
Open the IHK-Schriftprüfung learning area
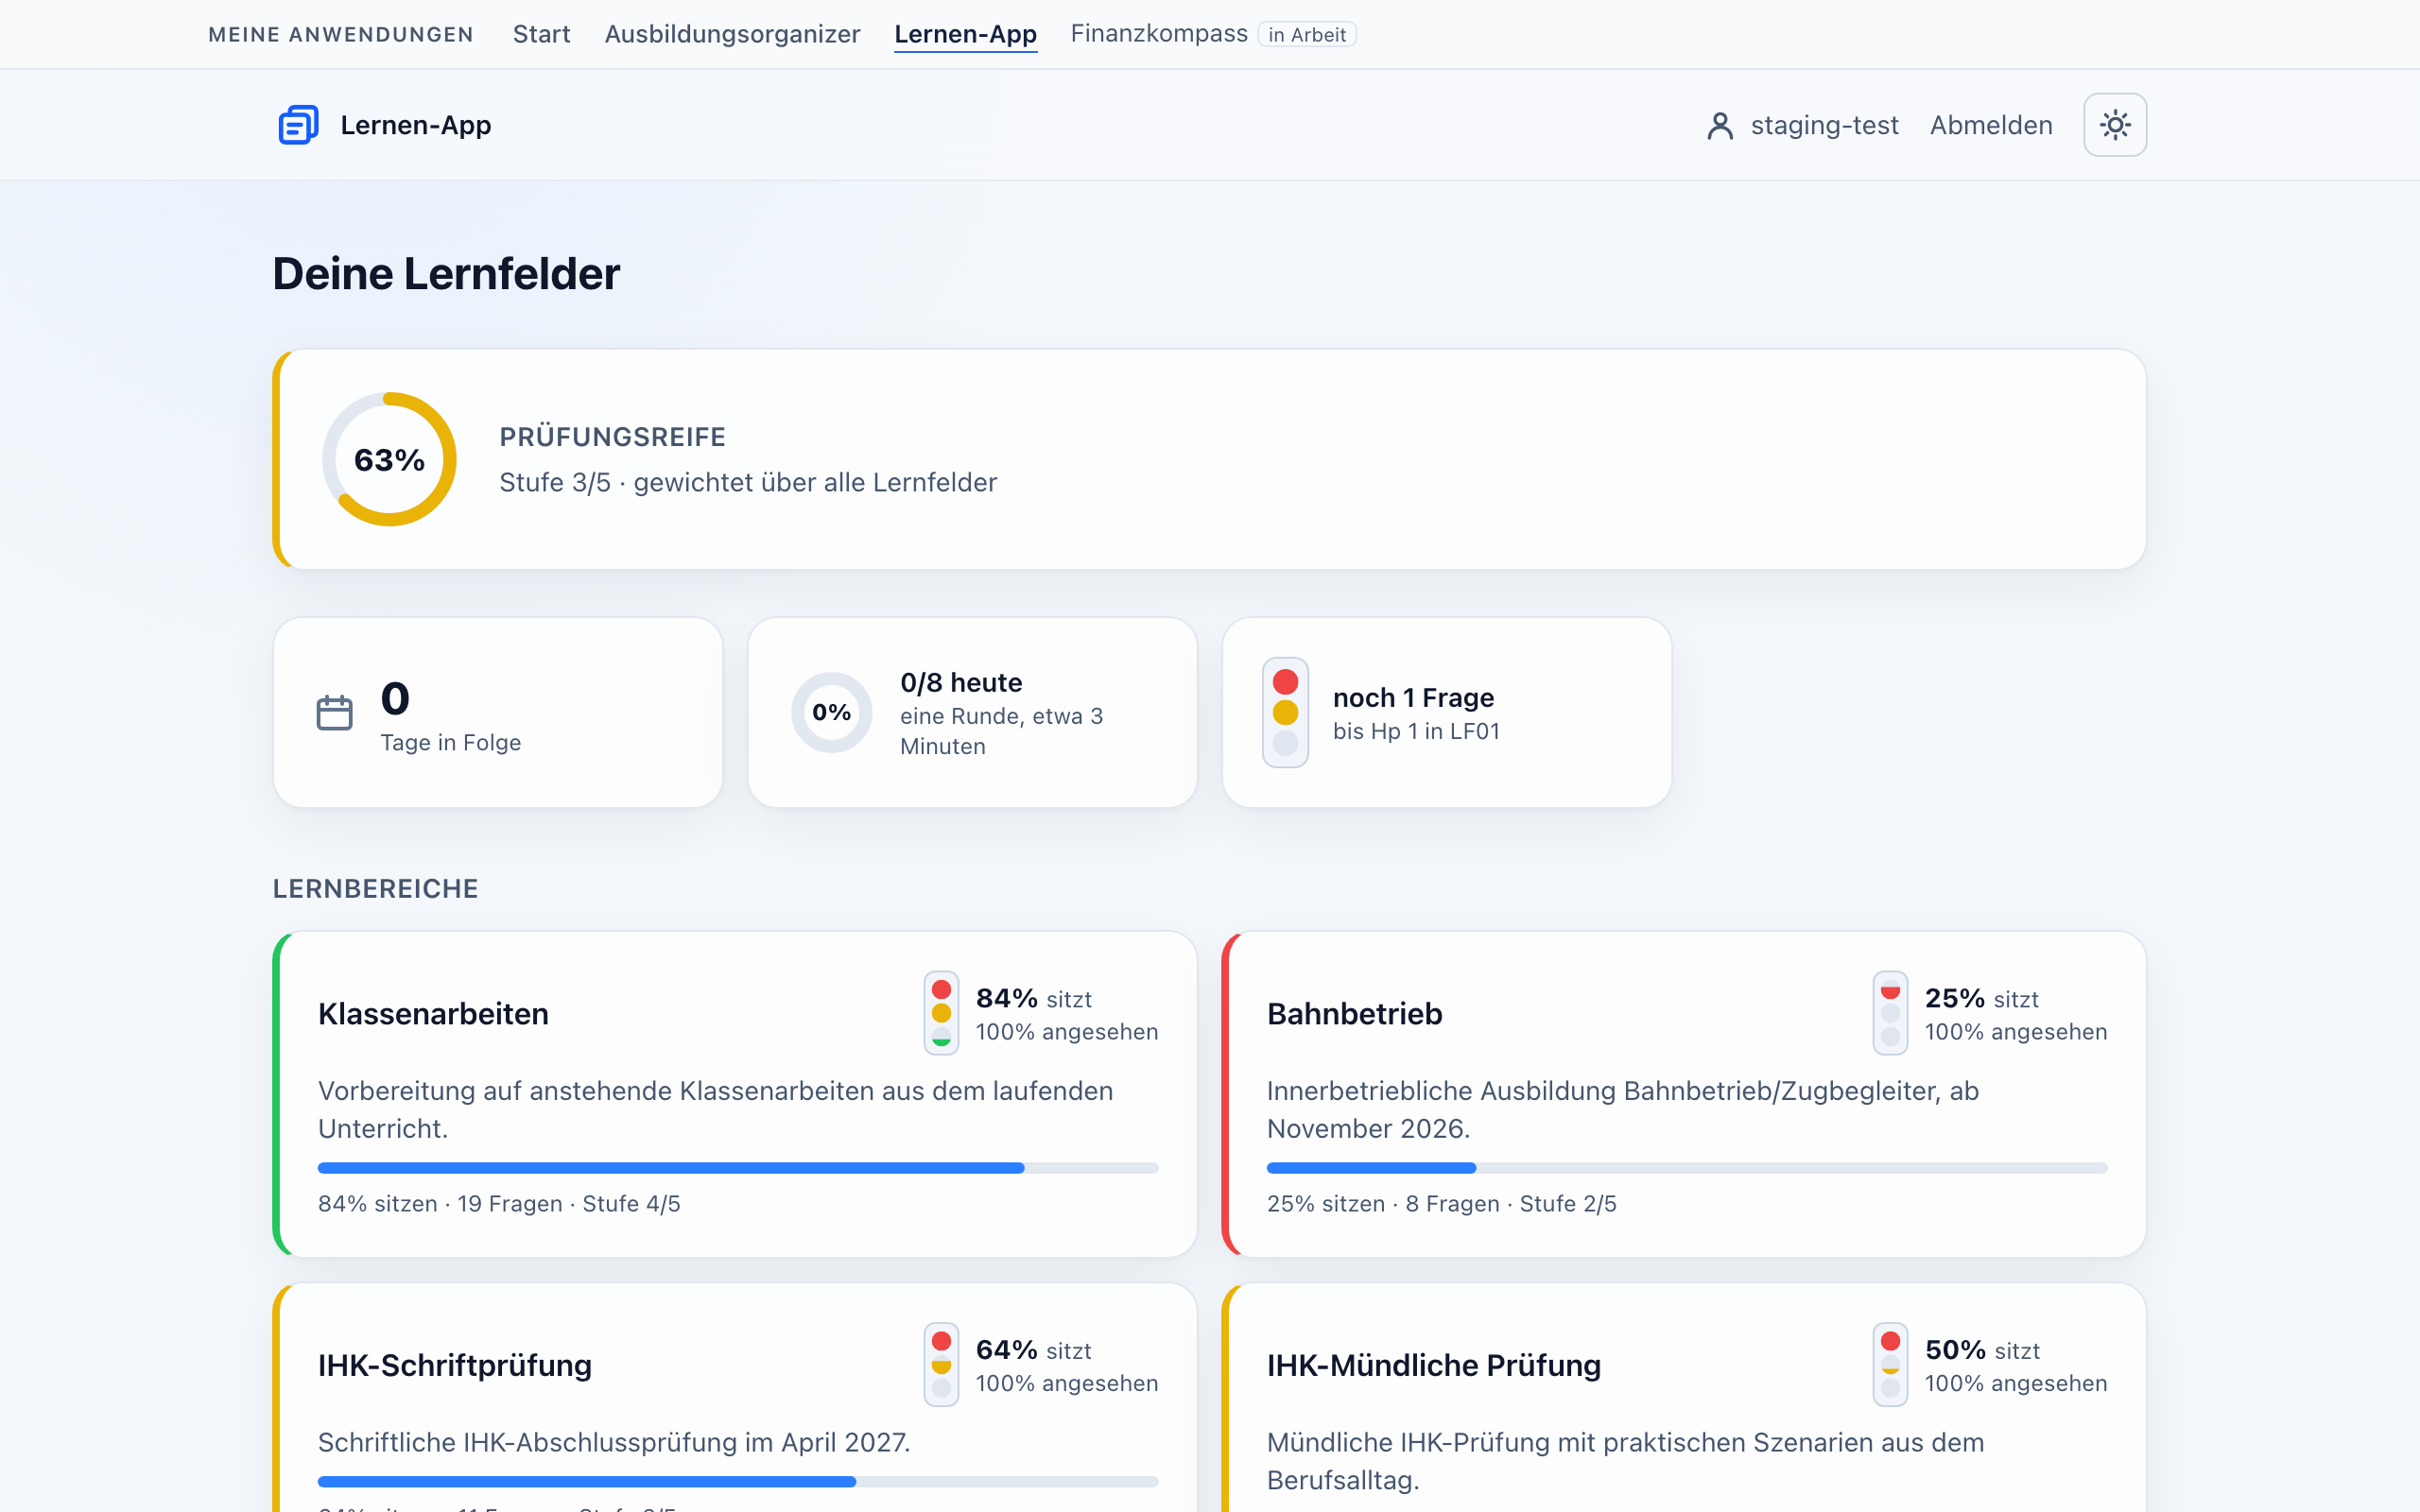coord(735,1398)
